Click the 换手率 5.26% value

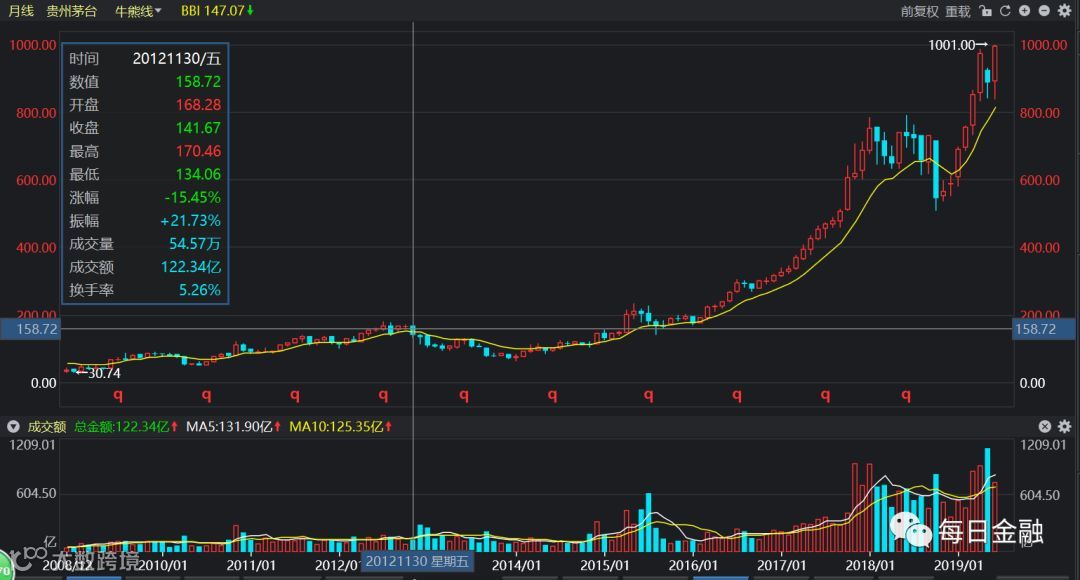point(200,290)
